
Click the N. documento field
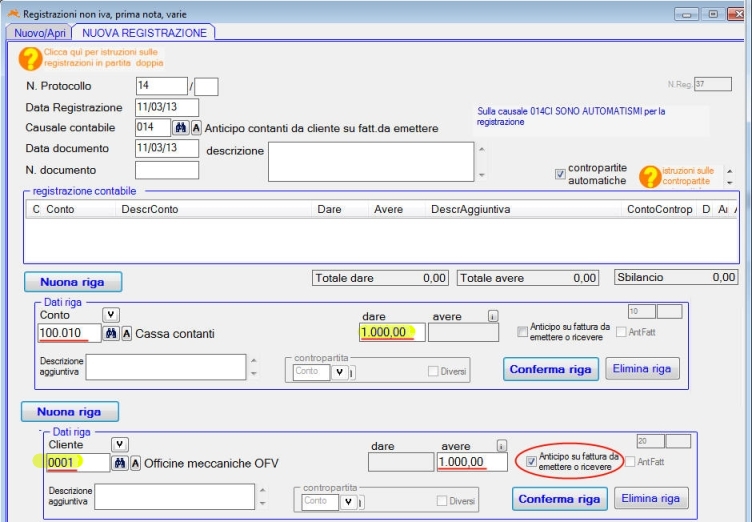167,170
